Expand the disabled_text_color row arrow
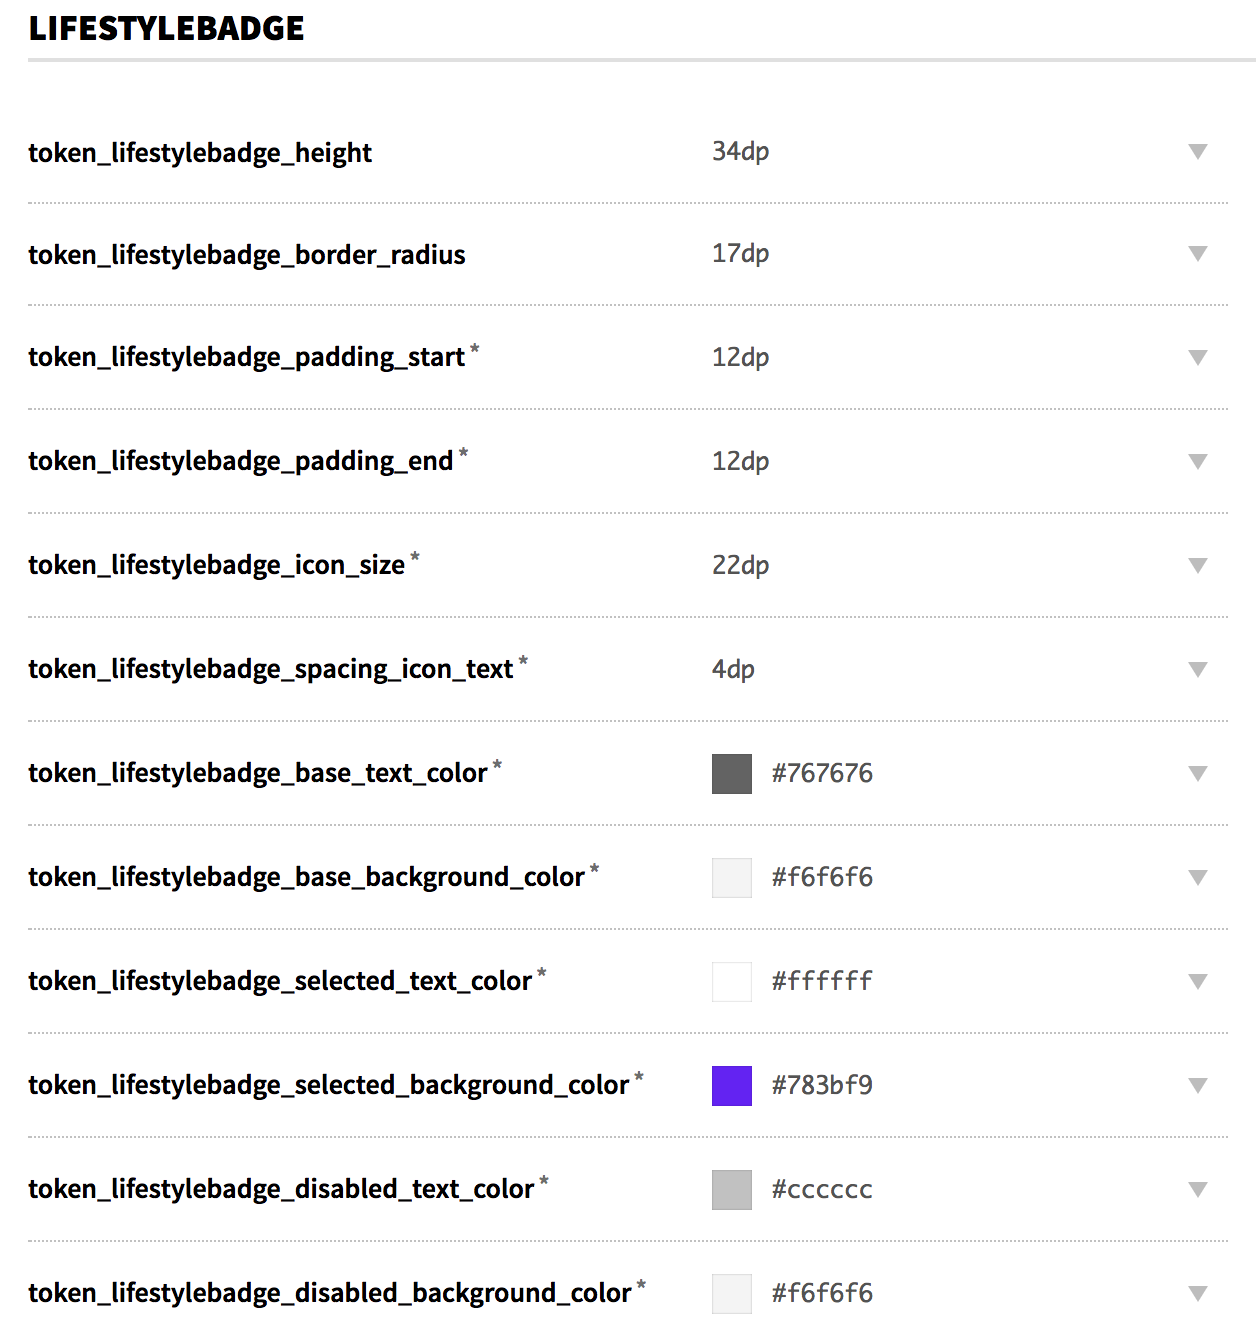This screenshot has width=1256, height=1340. (1197, 1190)
